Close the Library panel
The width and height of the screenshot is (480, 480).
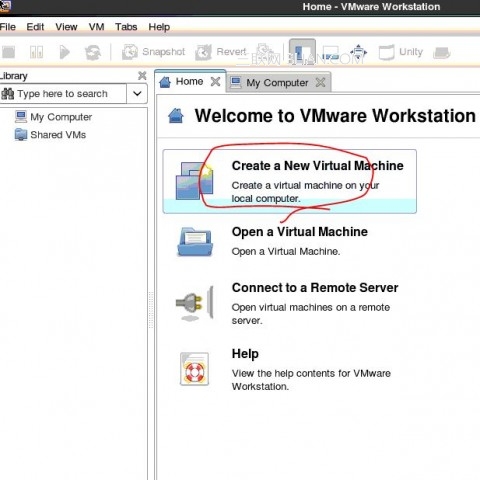click(142, 76)
